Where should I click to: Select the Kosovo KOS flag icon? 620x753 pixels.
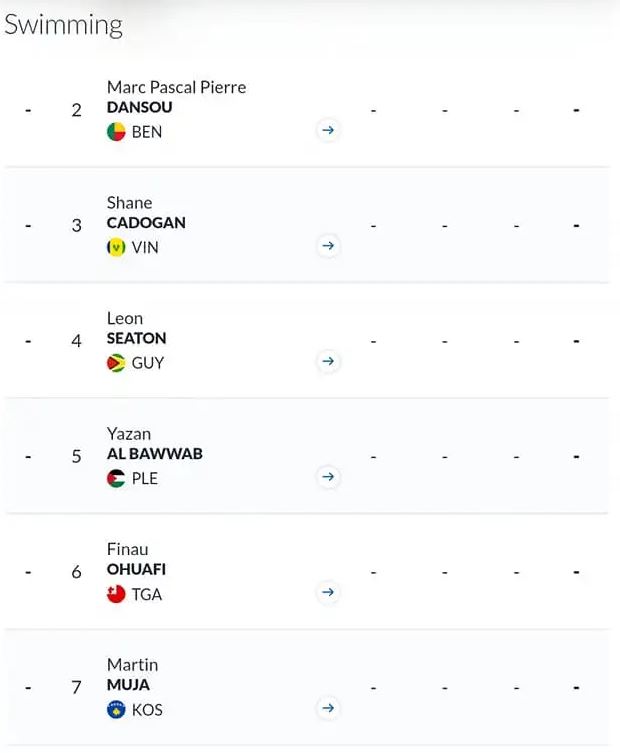[x=116, y=710]
